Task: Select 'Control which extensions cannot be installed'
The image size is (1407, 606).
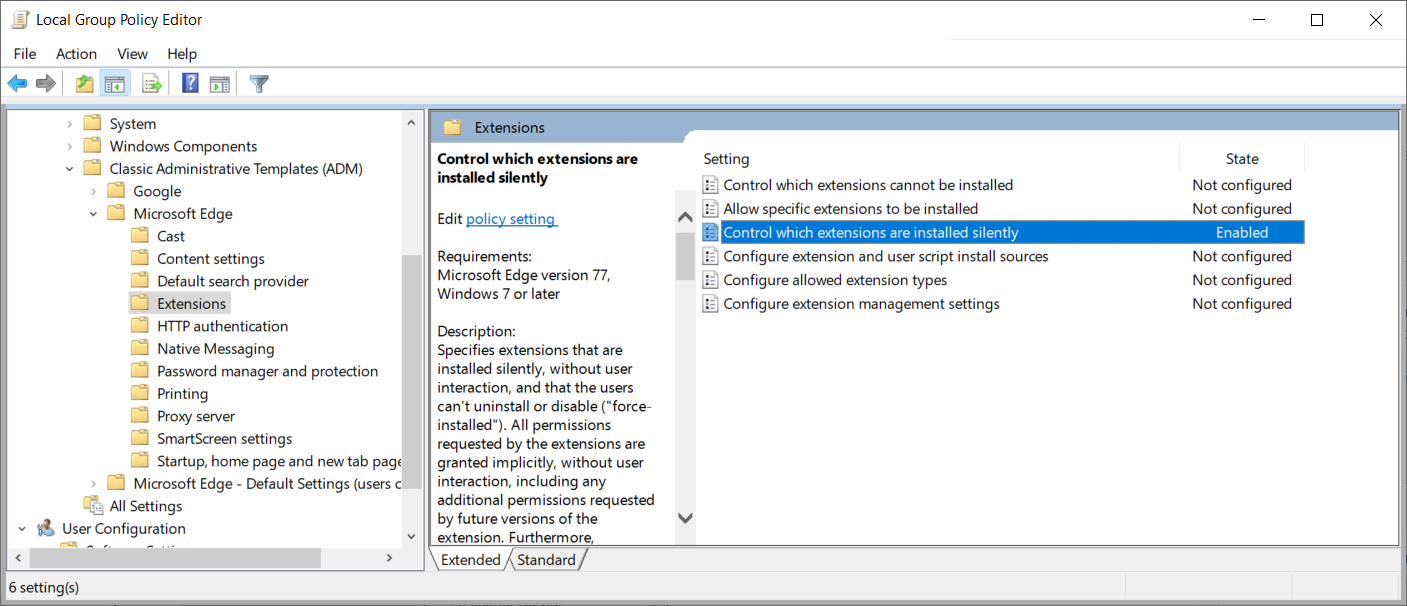Action: pos(867,185)
